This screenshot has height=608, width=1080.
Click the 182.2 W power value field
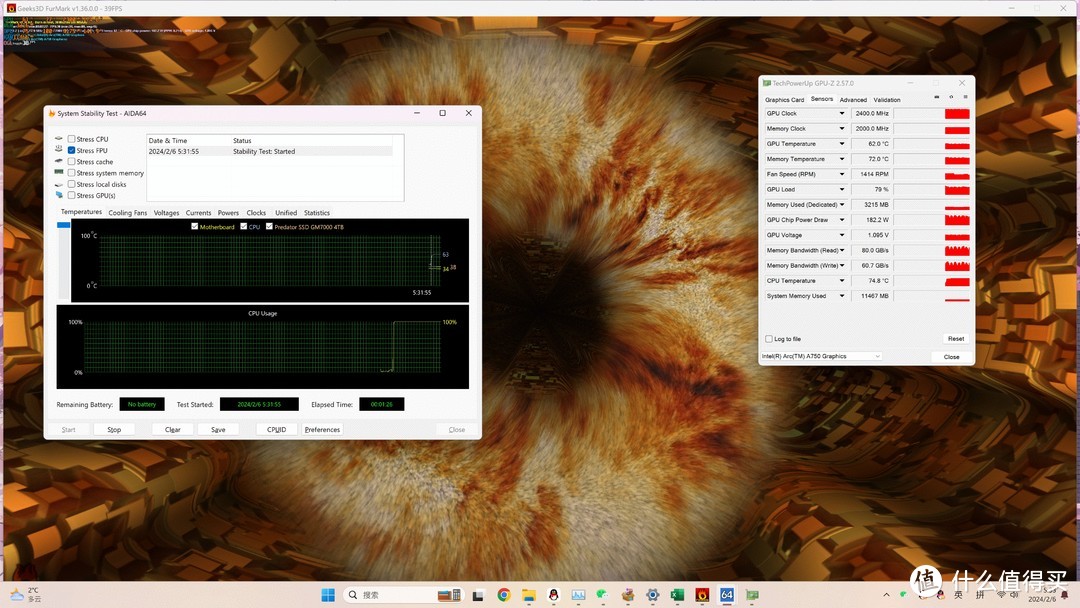click(x=871, y=220)
